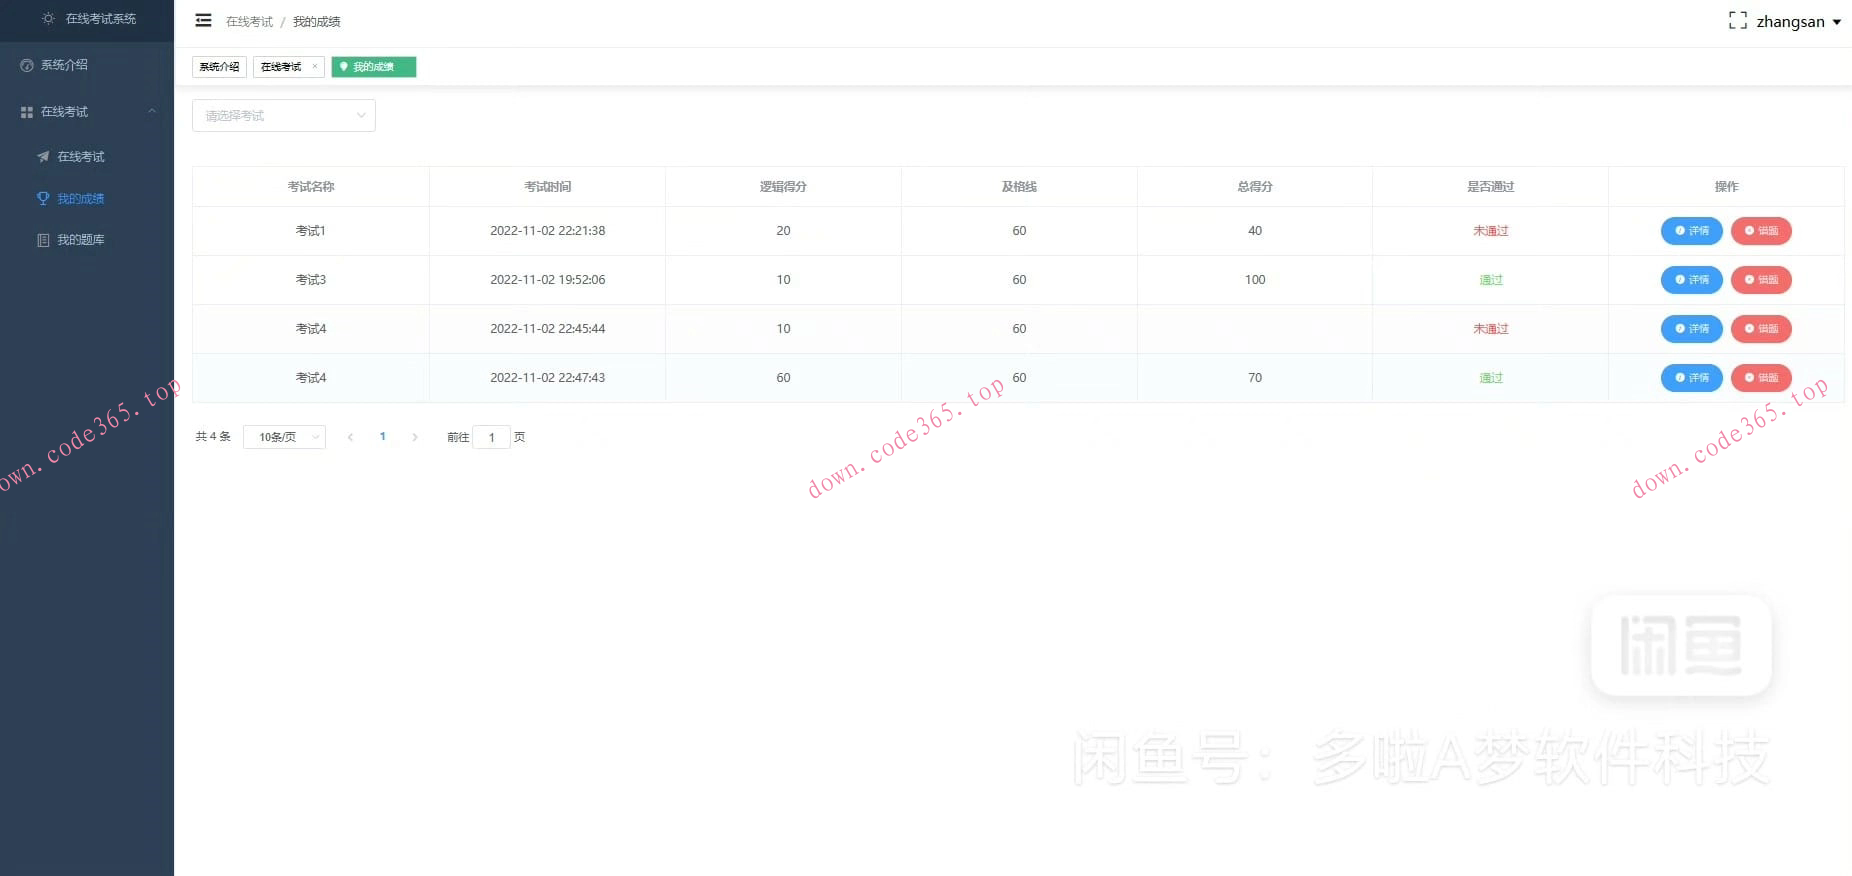The image size is (1852, 876).
Task: Go to previous page arrow
Action: 350,437
